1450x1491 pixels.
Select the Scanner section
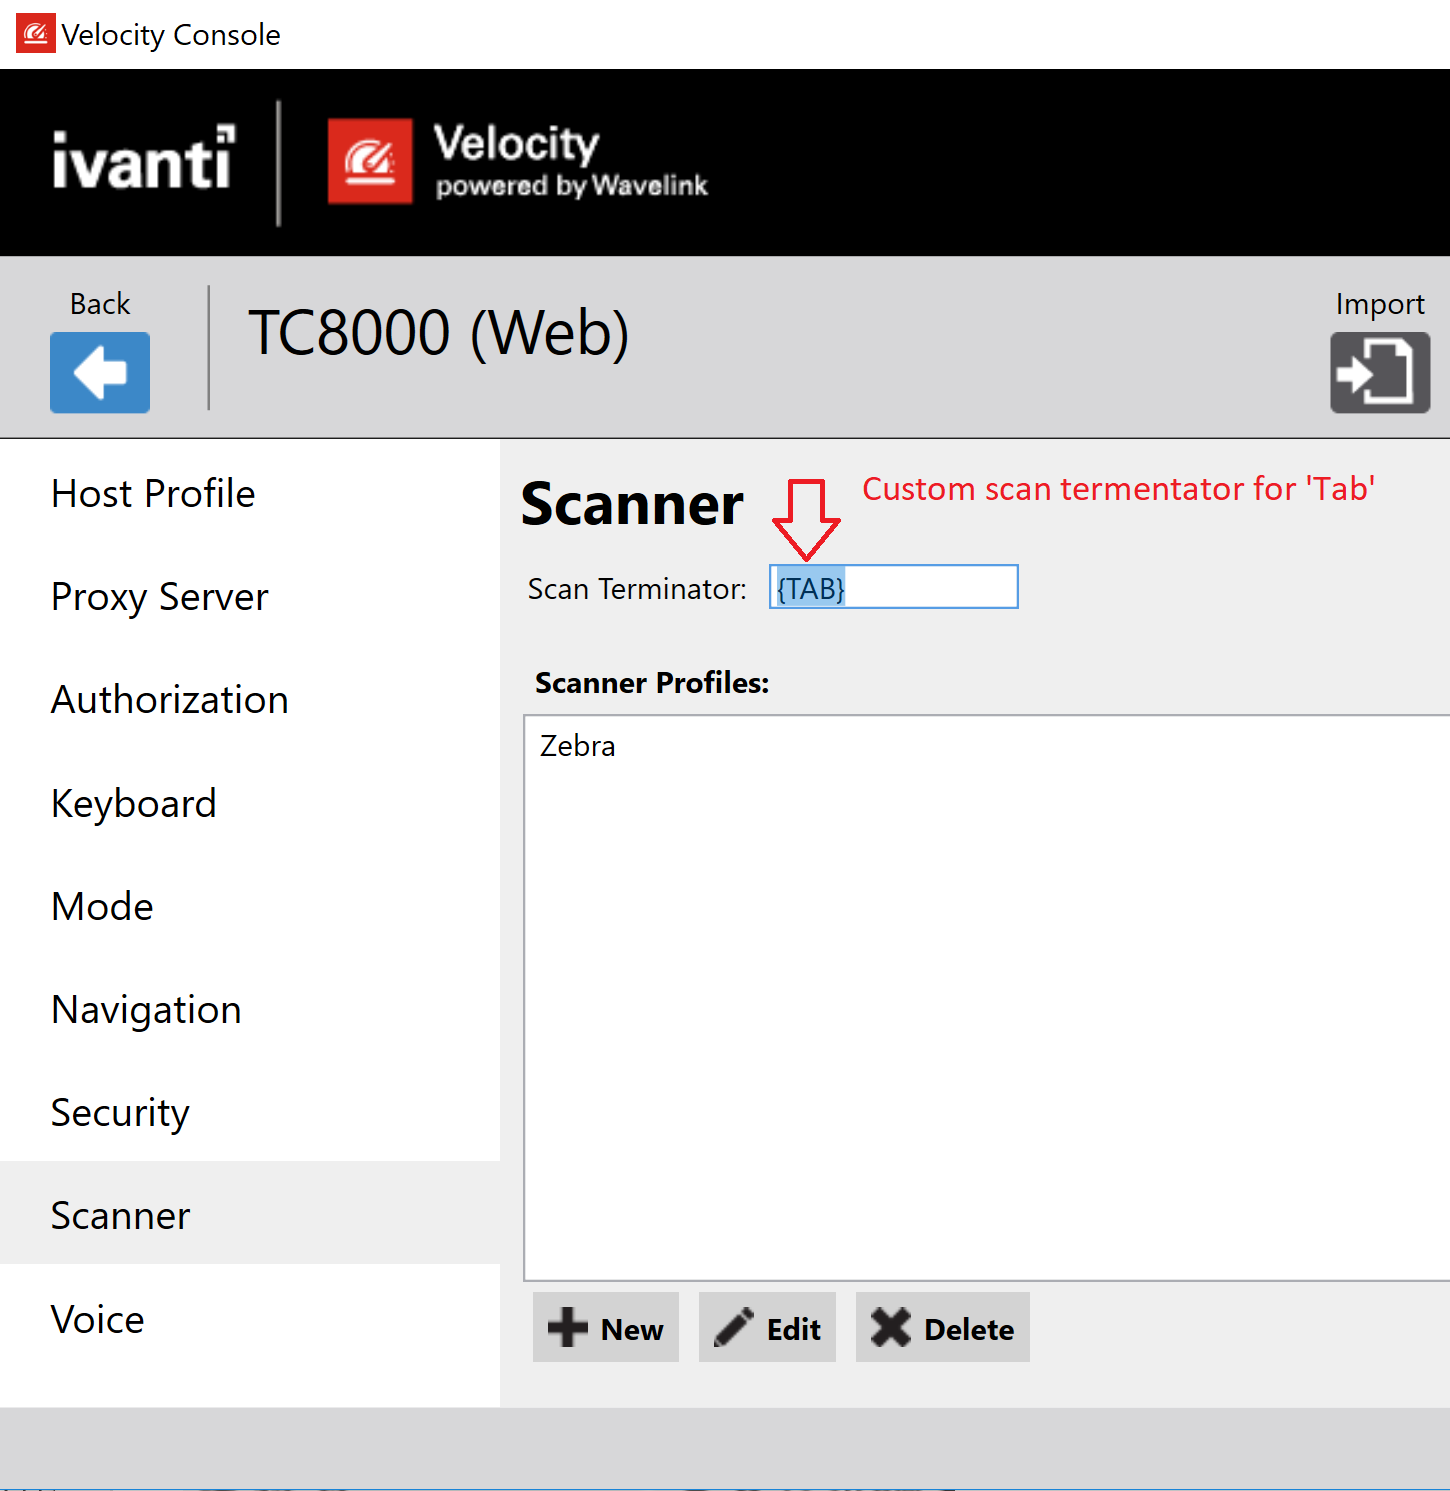coord(120,1215)
